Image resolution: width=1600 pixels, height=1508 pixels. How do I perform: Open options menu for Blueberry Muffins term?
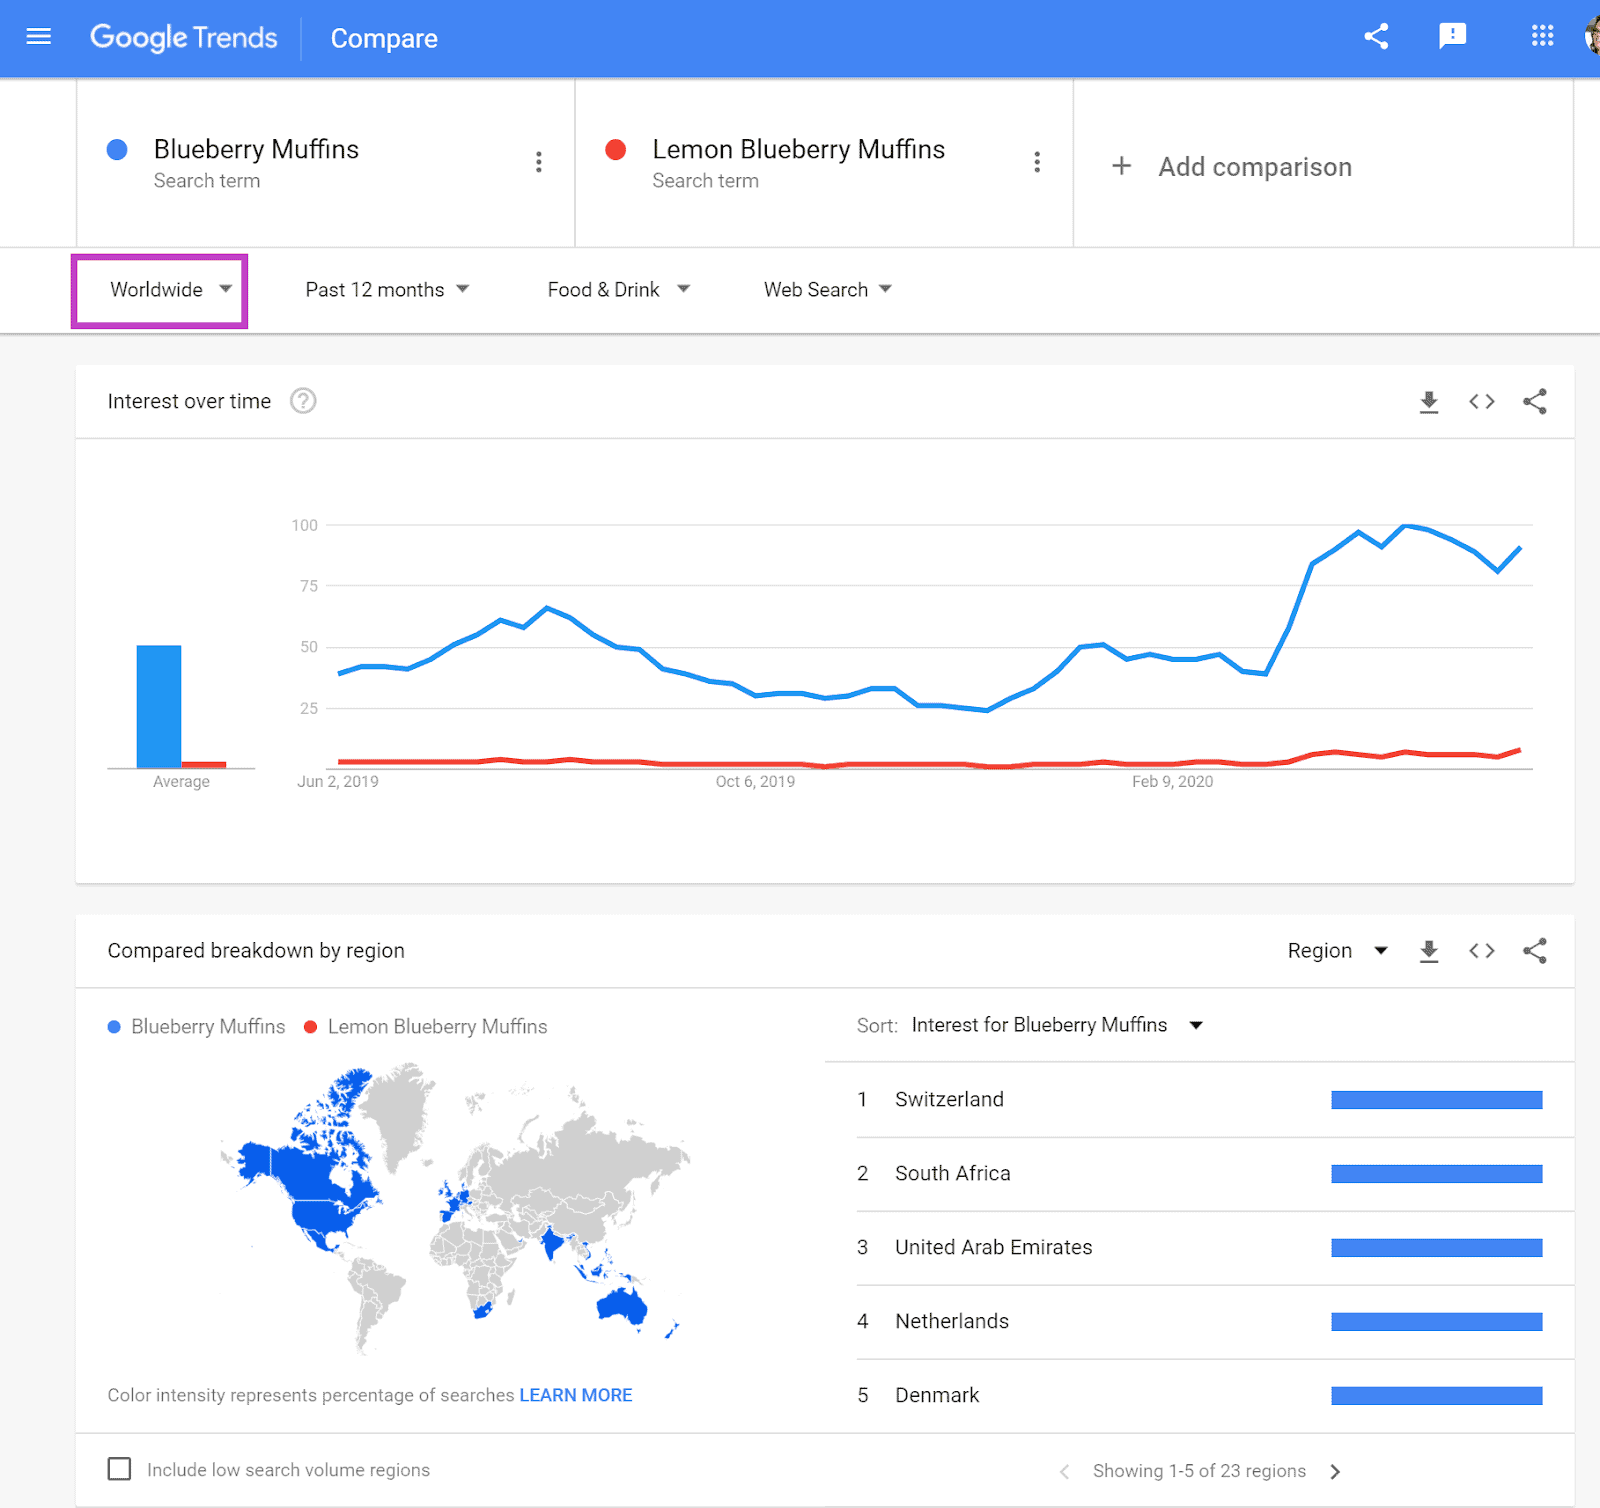(x=538, y=162)
